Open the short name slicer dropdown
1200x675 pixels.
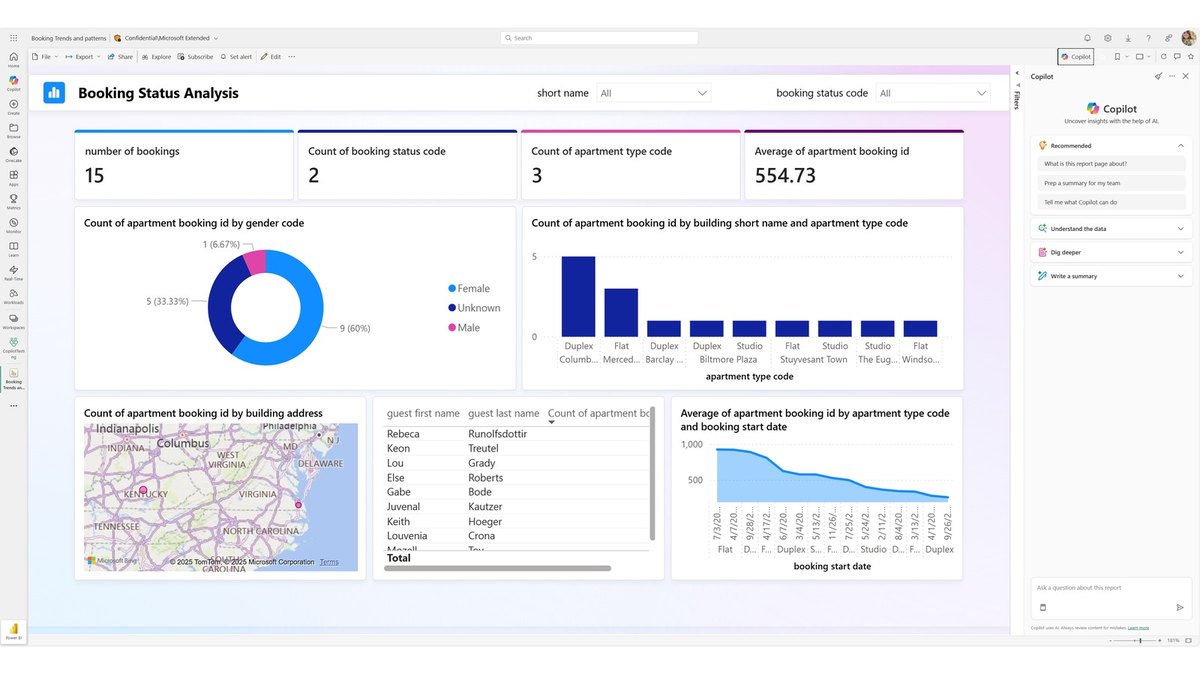654,93
